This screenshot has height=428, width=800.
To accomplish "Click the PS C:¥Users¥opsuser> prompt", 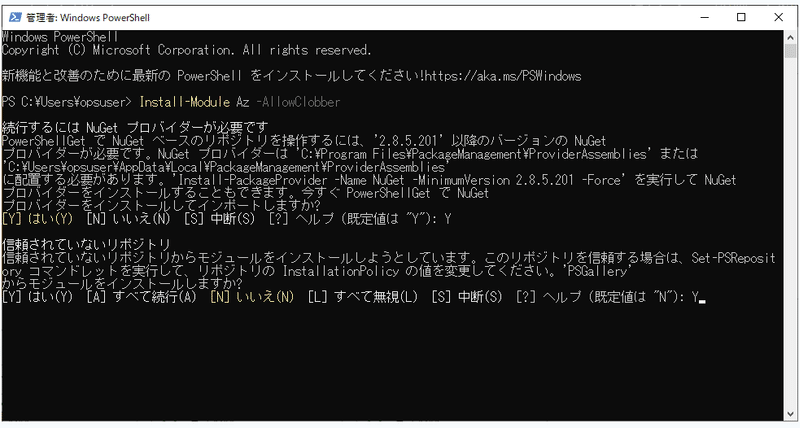I will (x=66, y=102).
